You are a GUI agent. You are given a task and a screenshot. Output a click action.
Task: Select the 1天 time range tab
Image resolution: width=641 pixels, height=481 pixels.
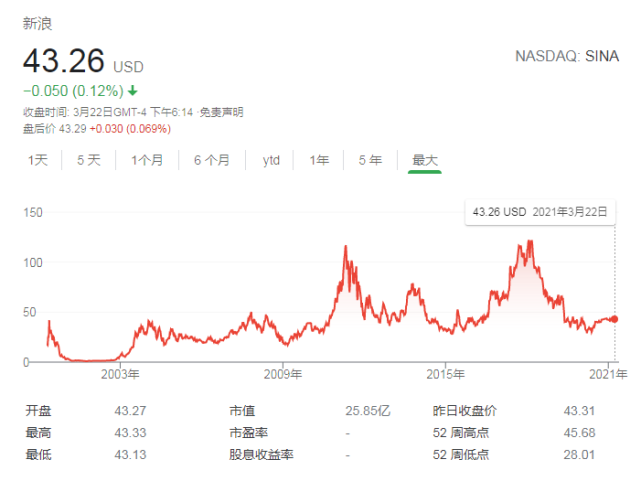38,160
